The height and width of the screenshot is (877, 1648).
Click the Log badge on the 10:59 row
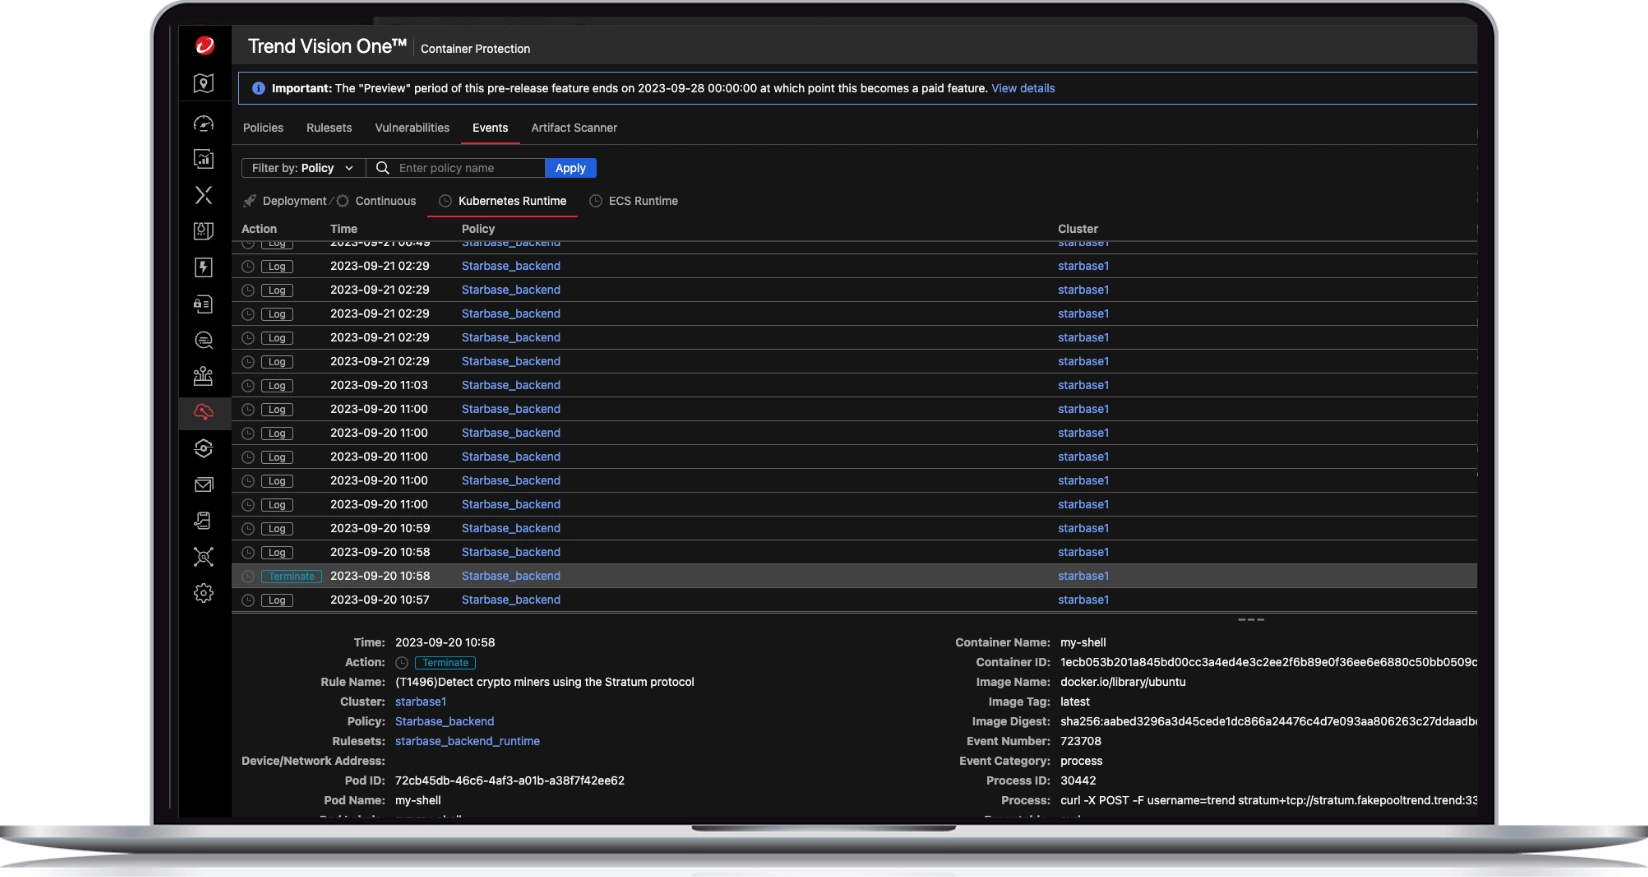(x=277, y=529)
